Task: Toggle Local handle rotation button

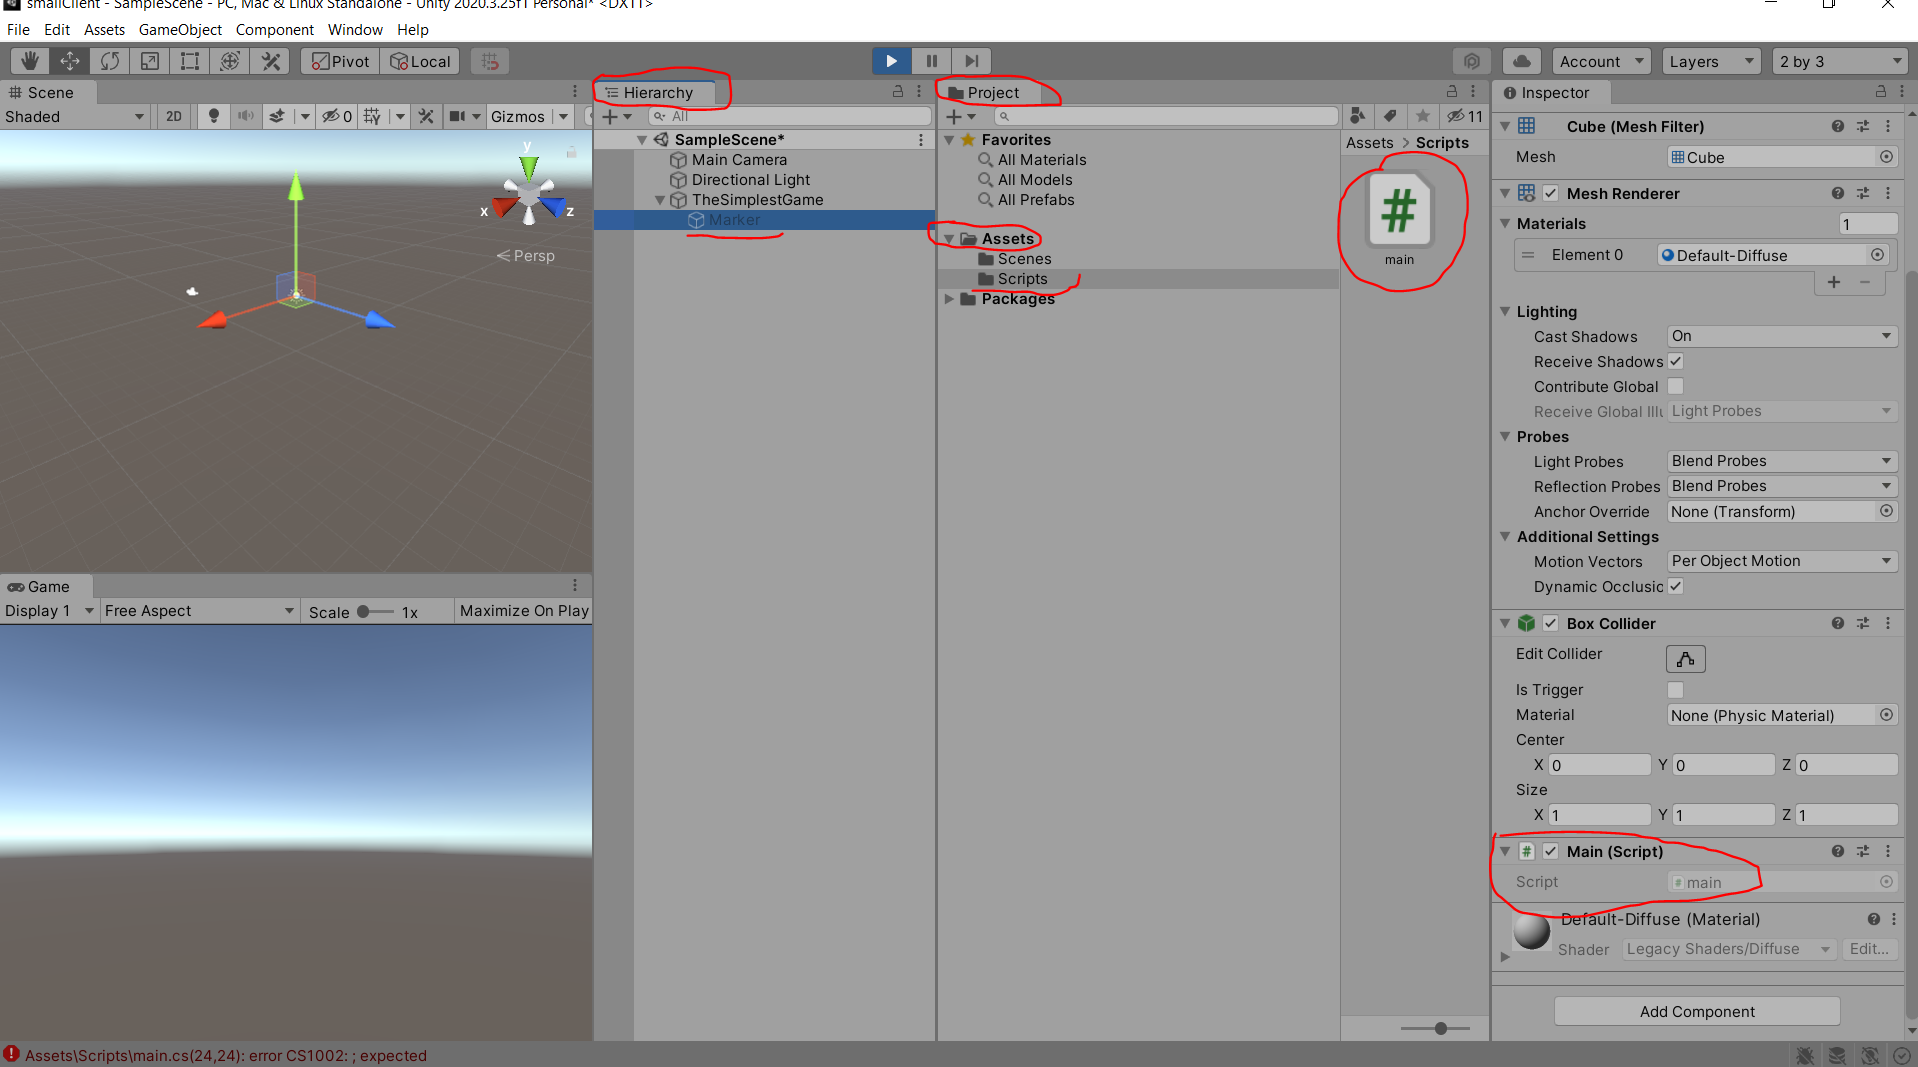Action: [x=420, y=61]
